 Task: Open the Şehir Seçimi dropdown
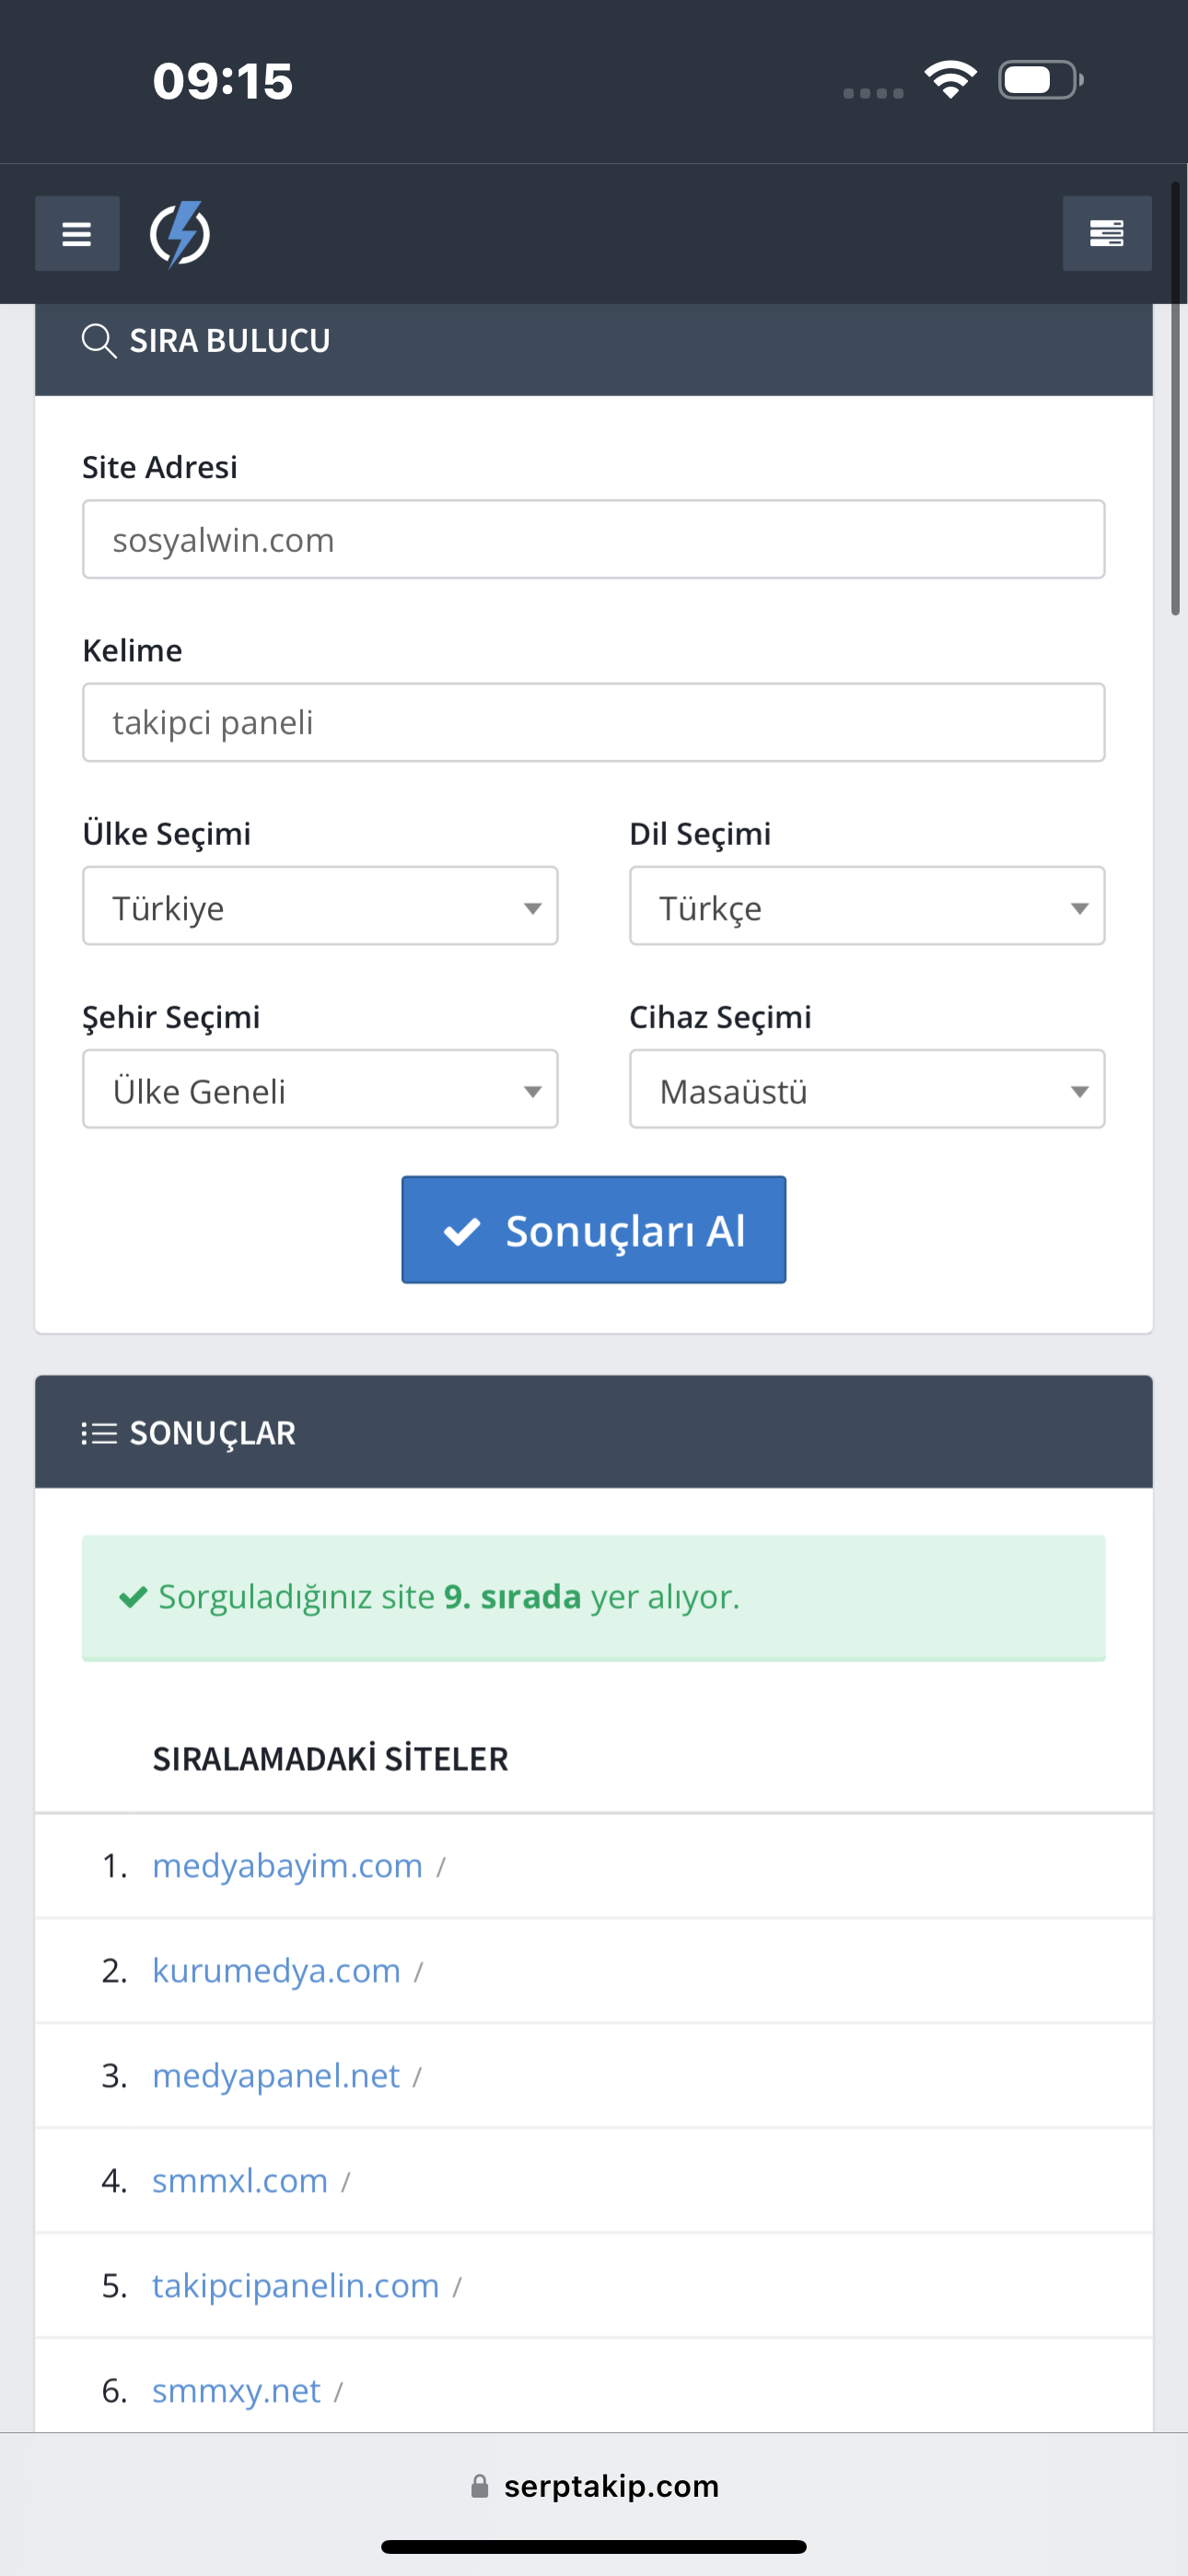(x=320, y=1089)
